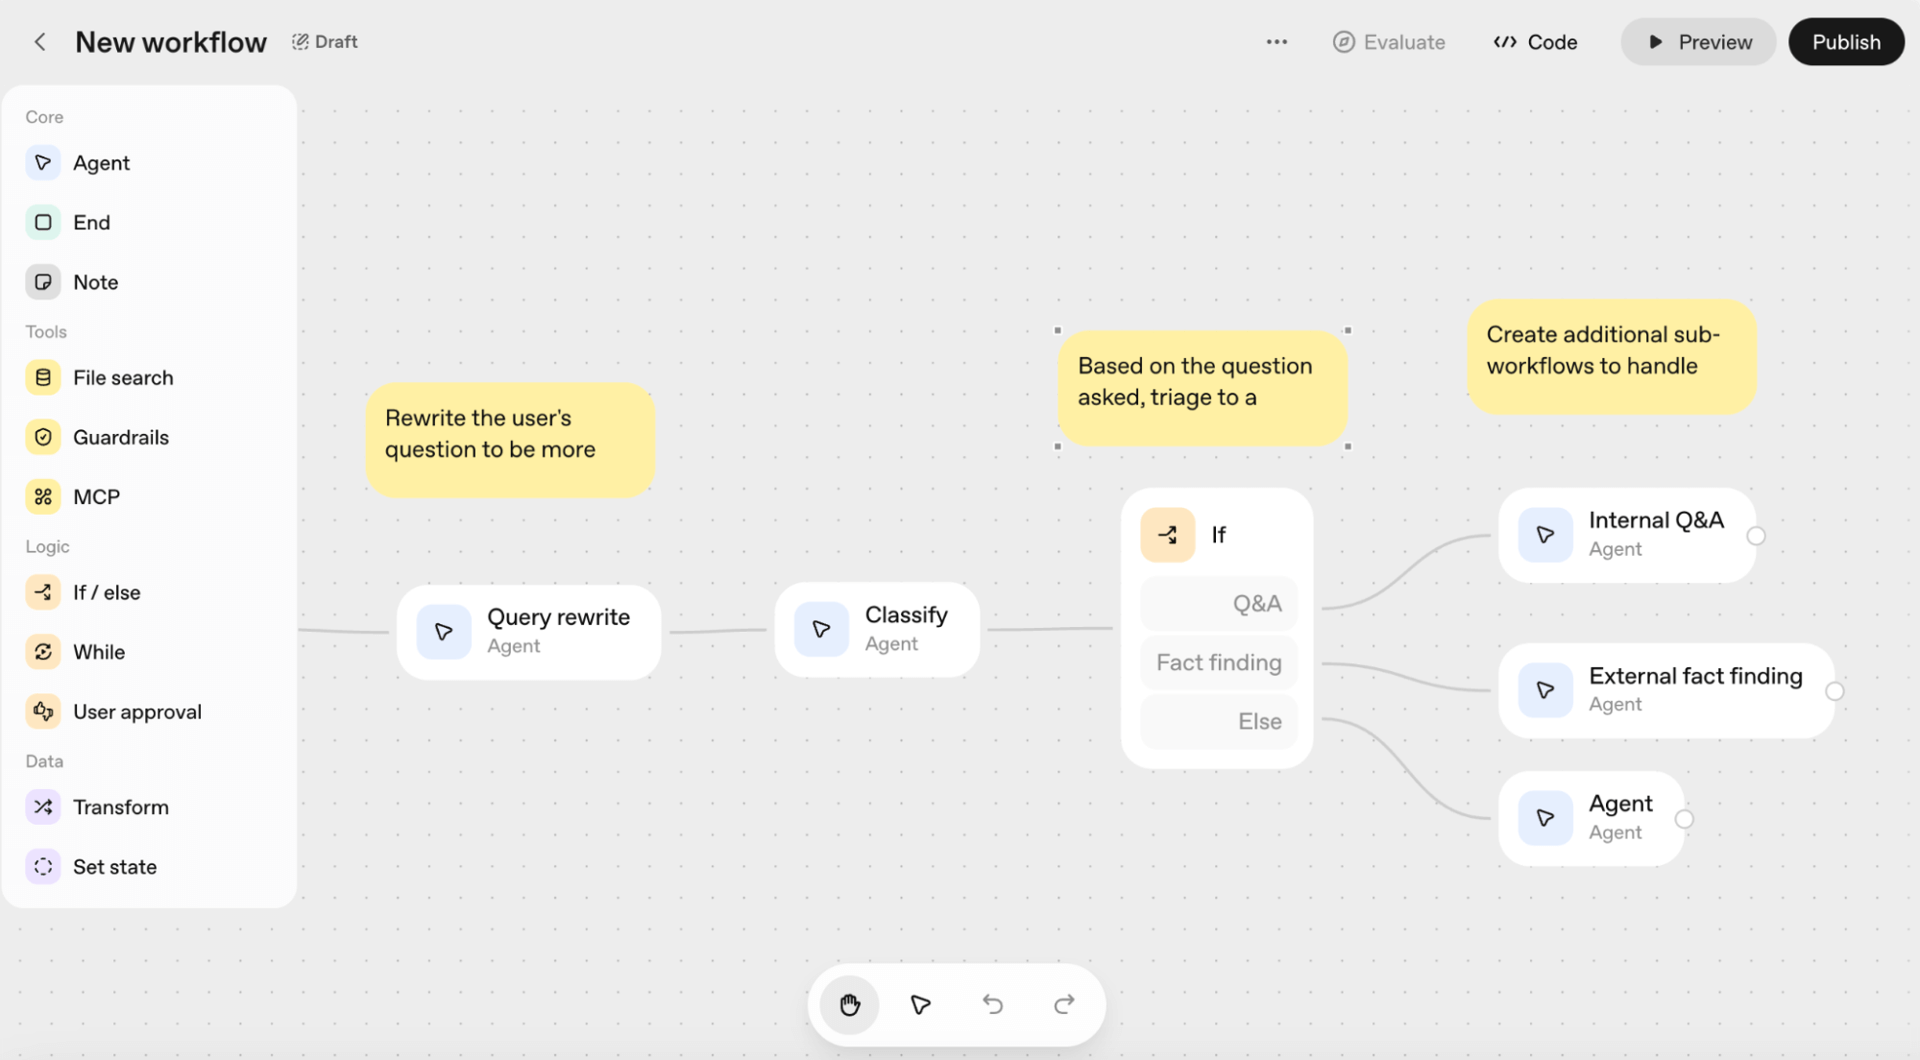
Task: Expand the Else branch in the If node
Action: (x=1218, y=721)
